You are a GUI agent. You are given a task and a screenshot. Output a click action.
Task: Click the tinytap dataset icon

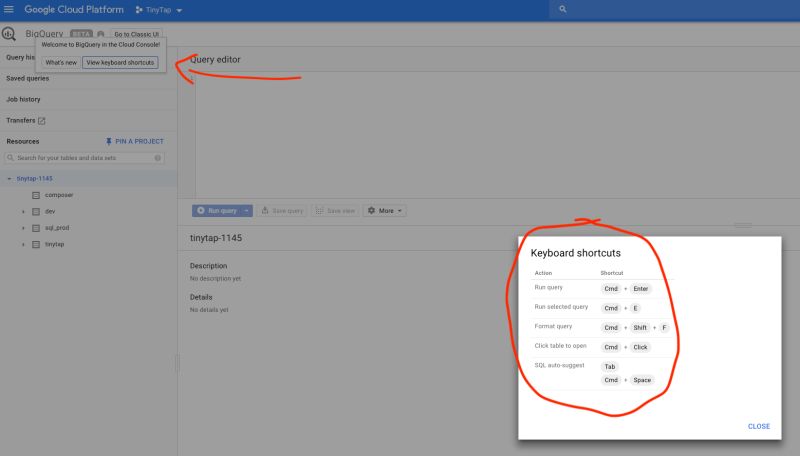(36, 244)
